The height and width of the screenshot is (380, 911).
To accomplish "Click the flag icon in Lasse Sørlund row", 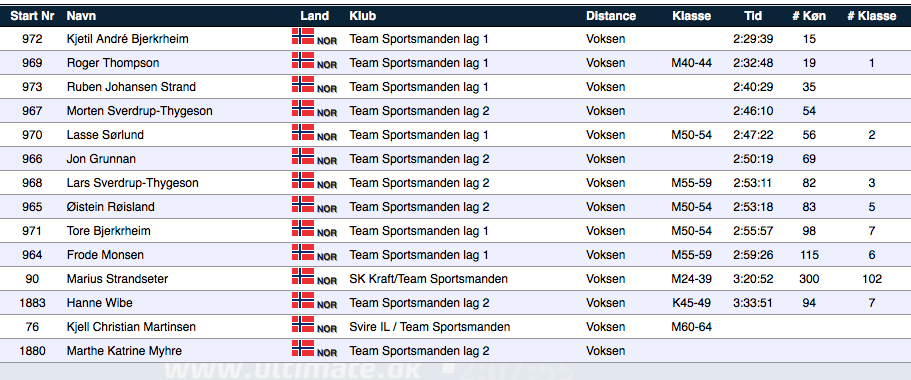I will (303, 132).
